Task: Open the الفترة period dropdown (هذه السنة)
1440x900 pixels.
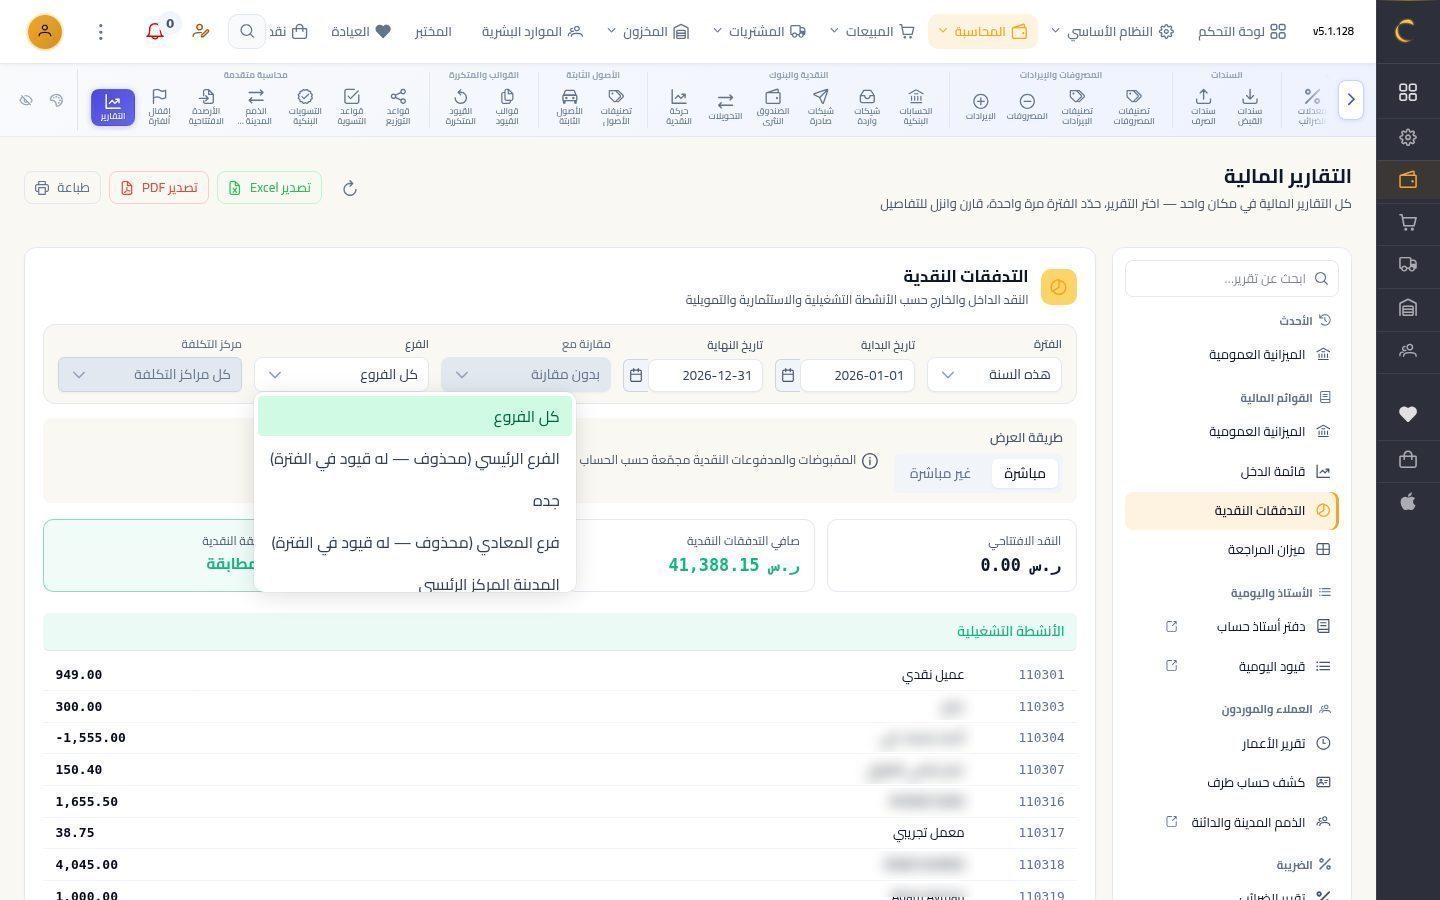Action: tap(995, 375)
